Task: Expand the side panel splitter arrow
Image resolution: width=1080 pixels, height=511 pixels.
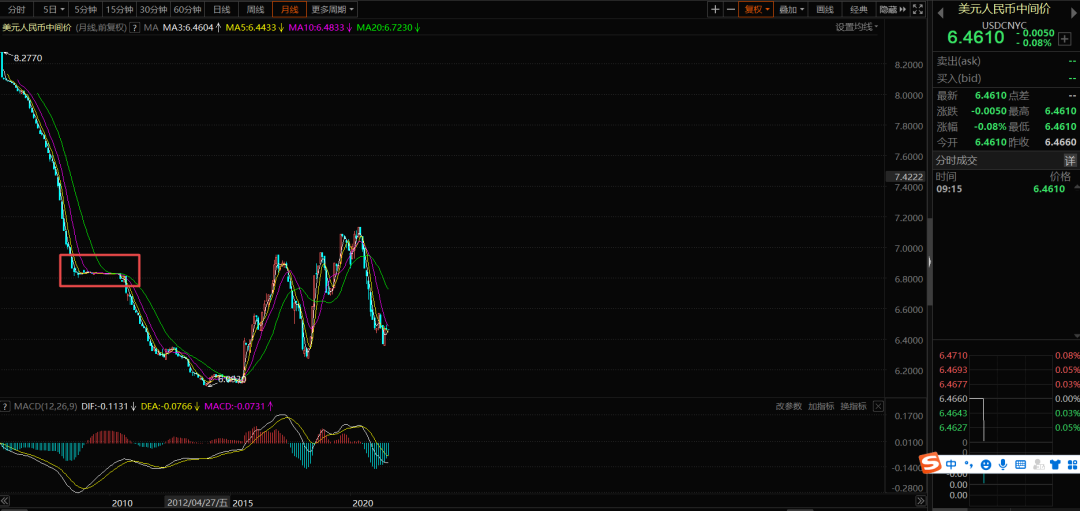Action: [929, 262]
